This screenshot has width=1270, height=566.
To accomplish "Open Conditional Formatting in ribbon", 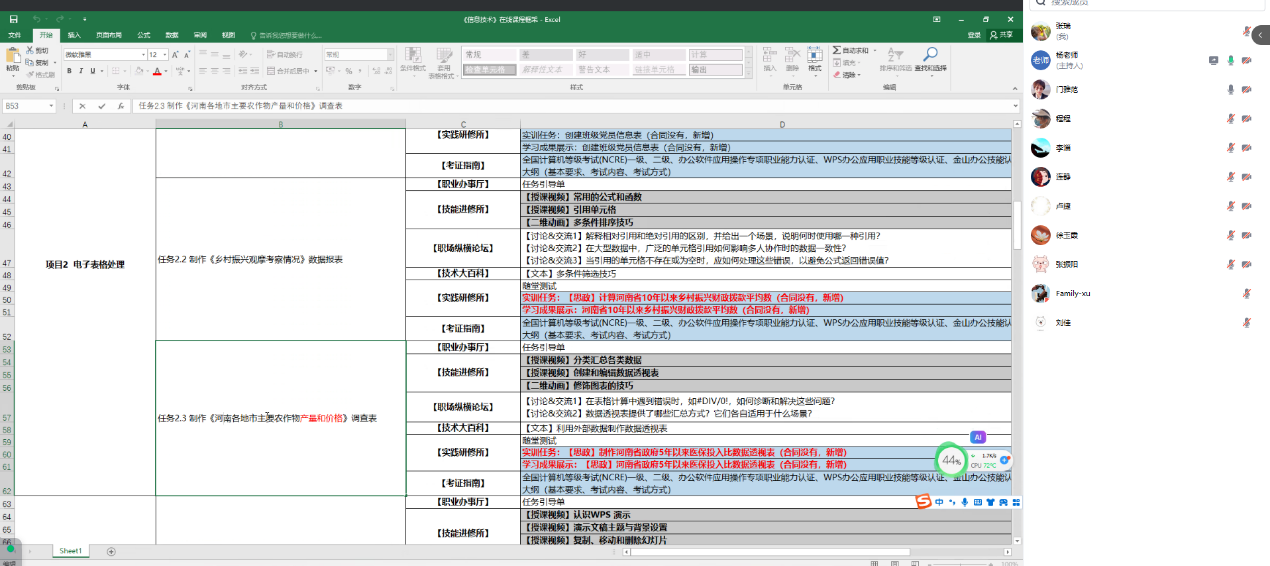I will (x=412, y=60).
